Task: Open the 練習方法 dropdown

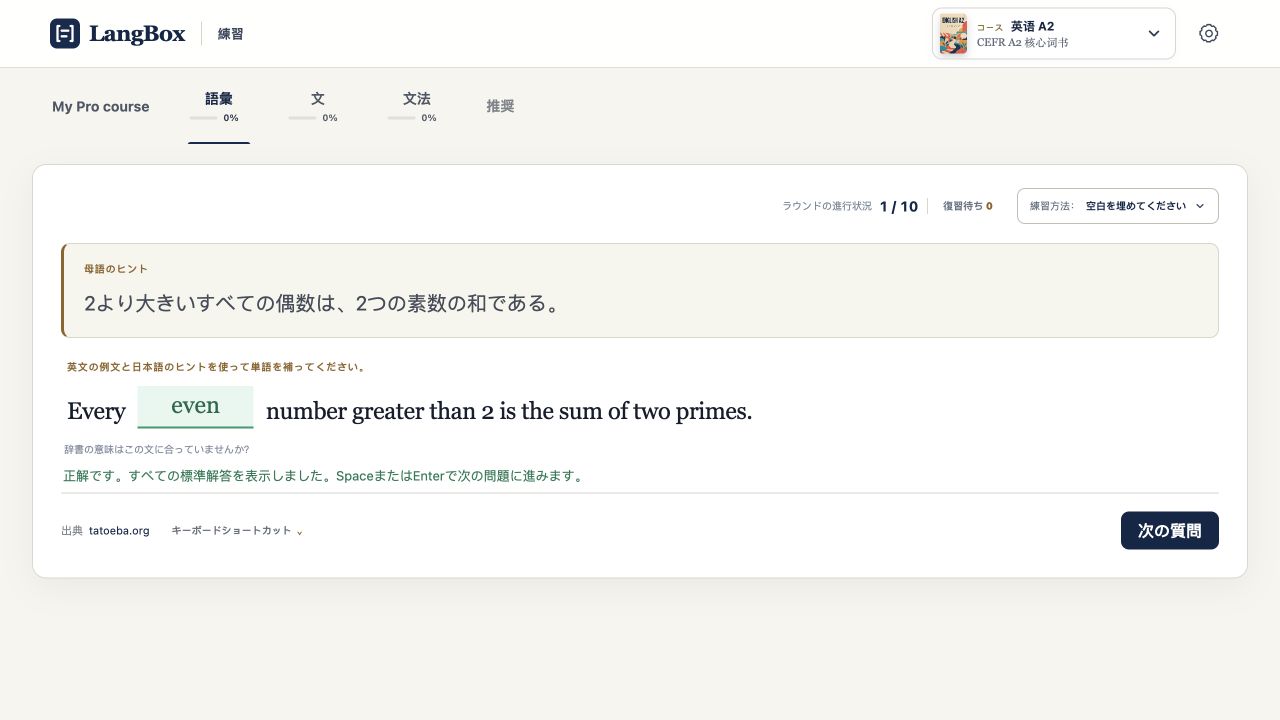Action: (x=1117, y=206)
